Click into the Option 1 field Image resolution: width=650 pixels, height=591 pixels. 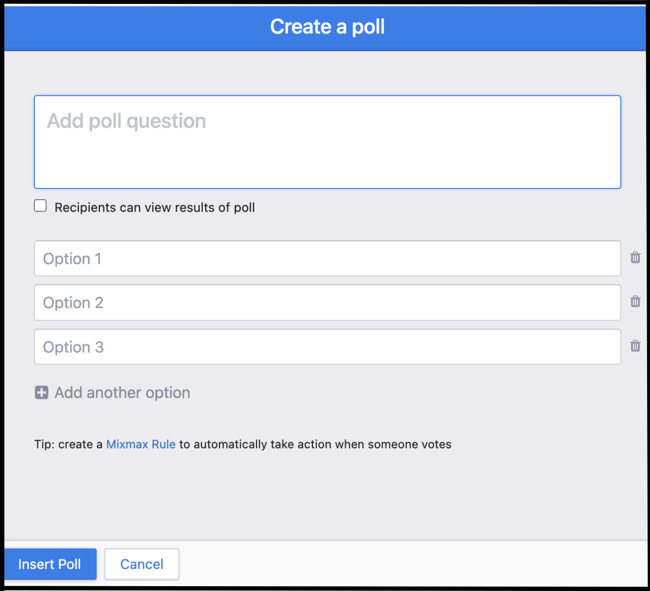point(327,259)
